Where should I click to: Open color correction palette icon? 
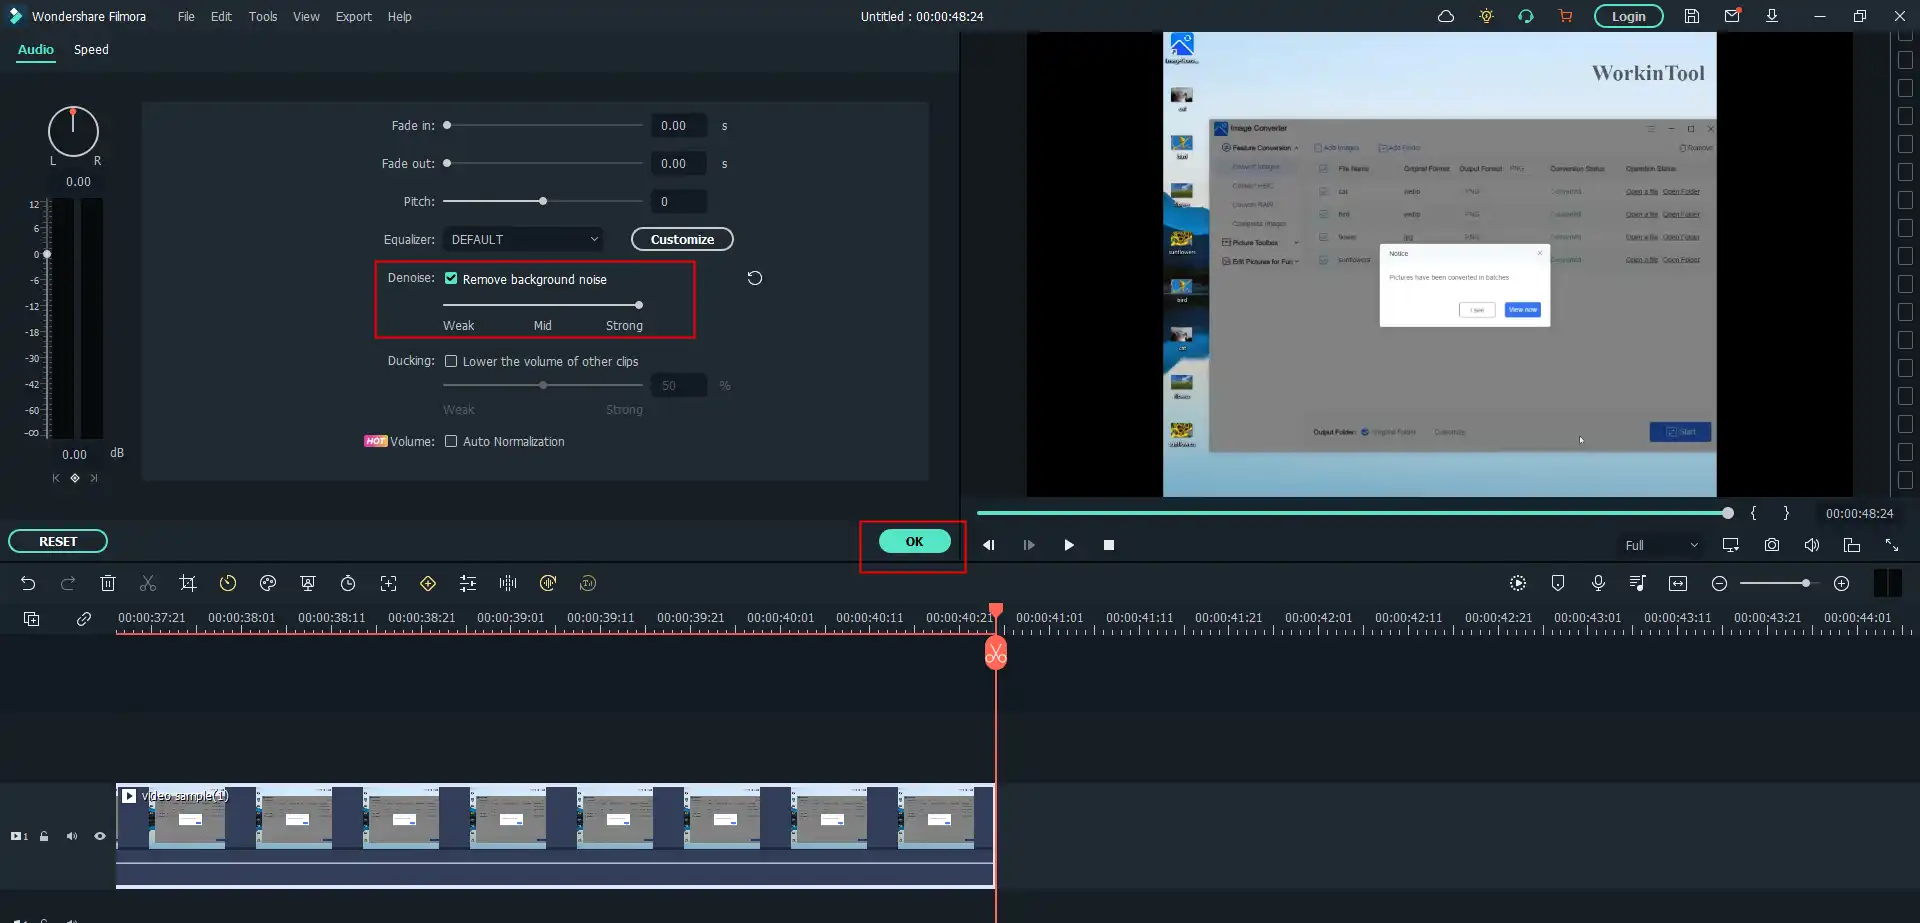[x=268, y=583]
